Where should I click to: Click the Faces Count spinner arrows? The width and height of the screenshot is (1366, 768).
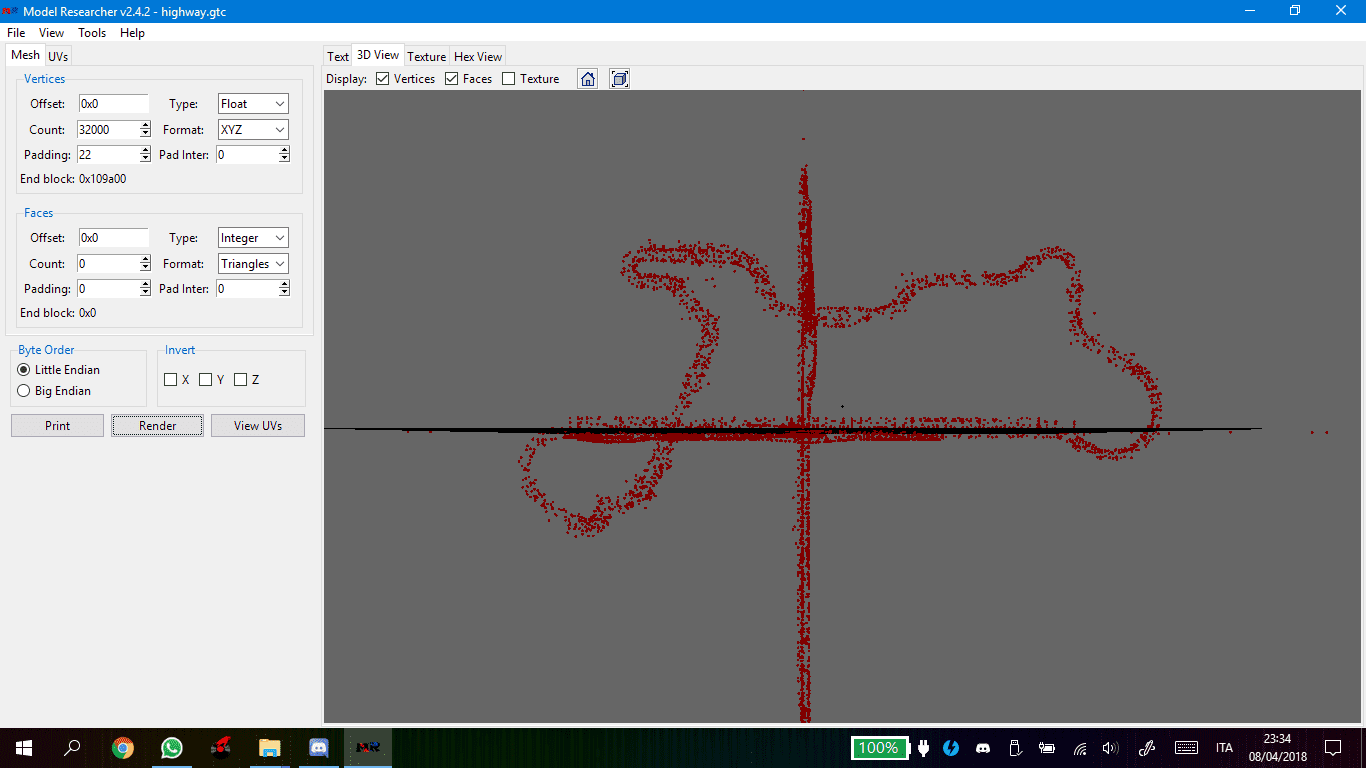point(146,264)
